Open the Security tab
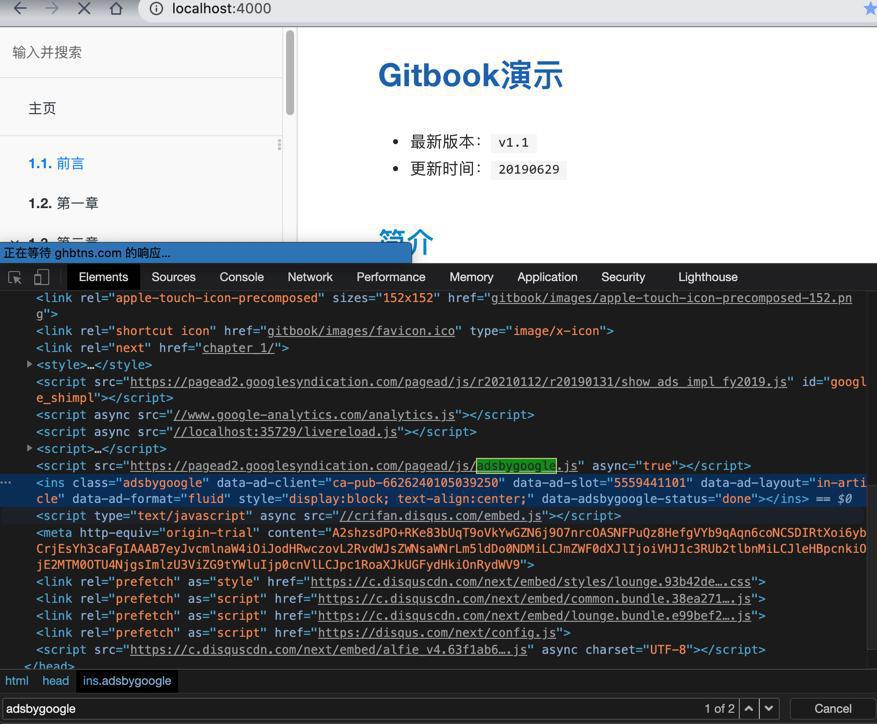The height and width of the screenshot is (724, 877). click(x=623, y=277)
